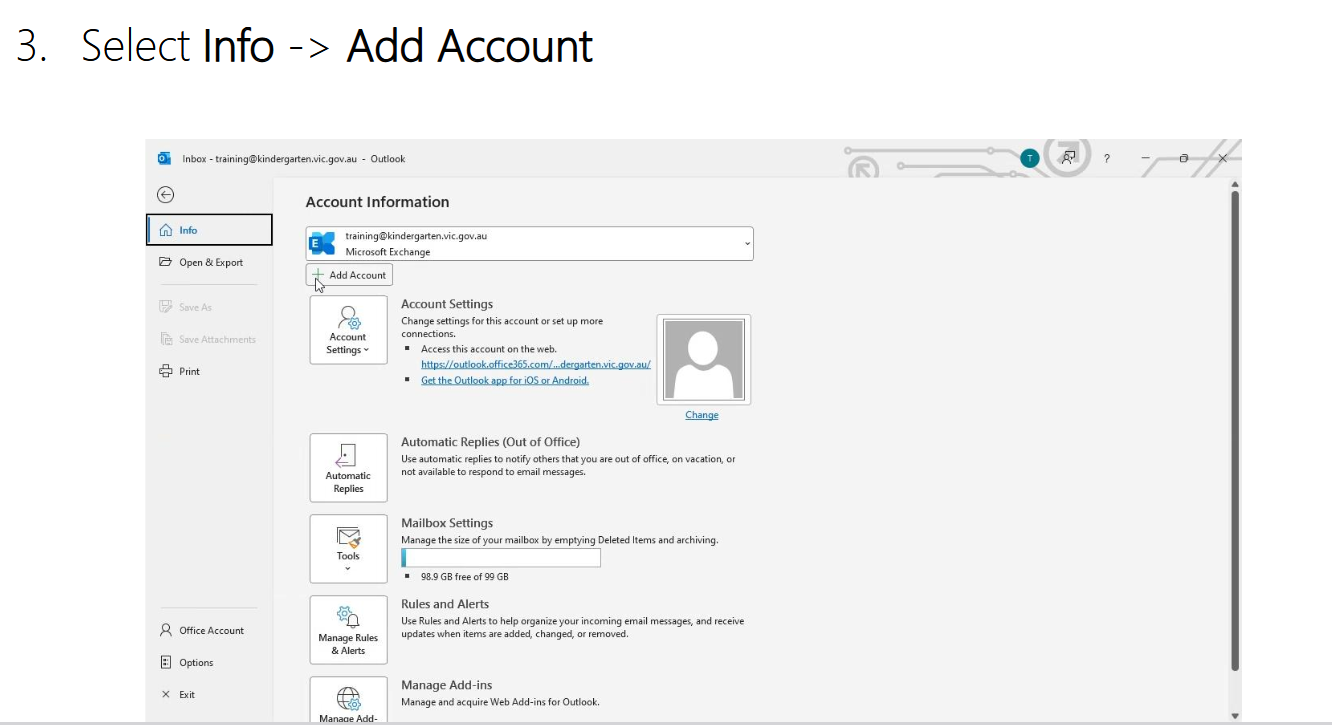This screenshot has height=725, width=1332.
Task: Click the Account Information heading
Action: (x=377, y=202)
